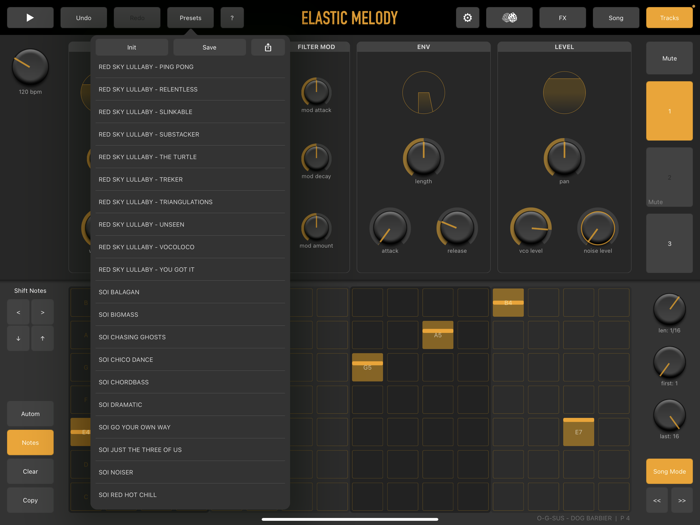The width and height of the screenshot is (700, 525).
Task: Select SOI CHASING GHOSTS preset
Action: (x=190, y=338)
